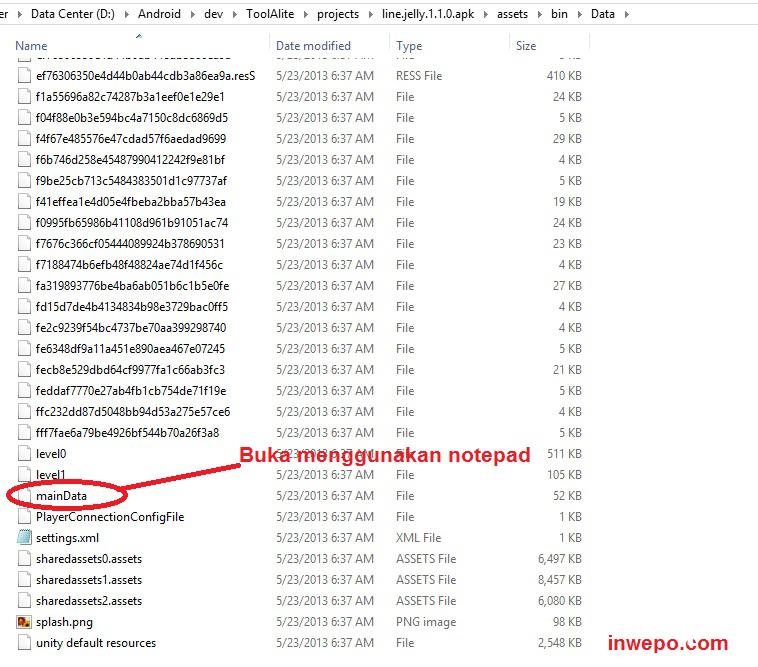
Task: Click the file icon of ef76306350e4d44b0ab44cdb3a86ea9a.resS
Action: (24, 75)
